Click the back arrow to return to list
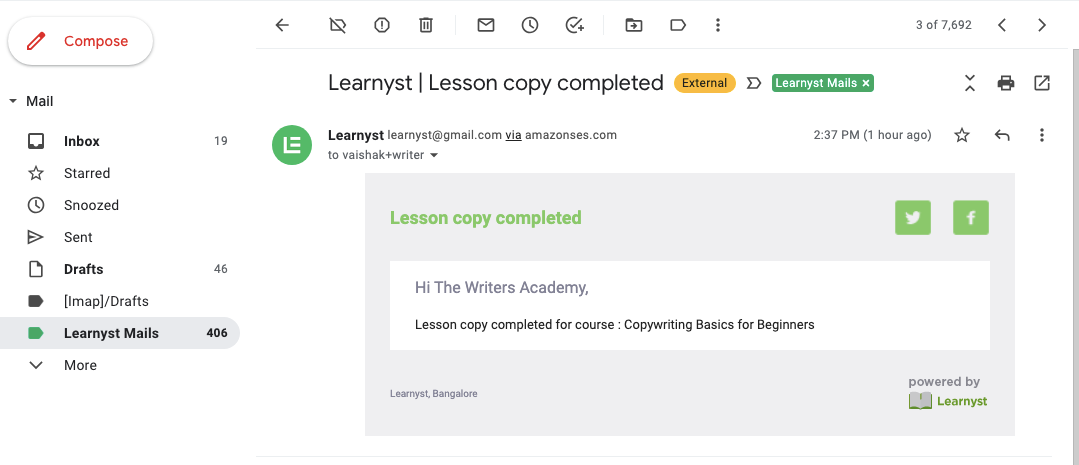The image size is (1079, 465). pos(282,25)
